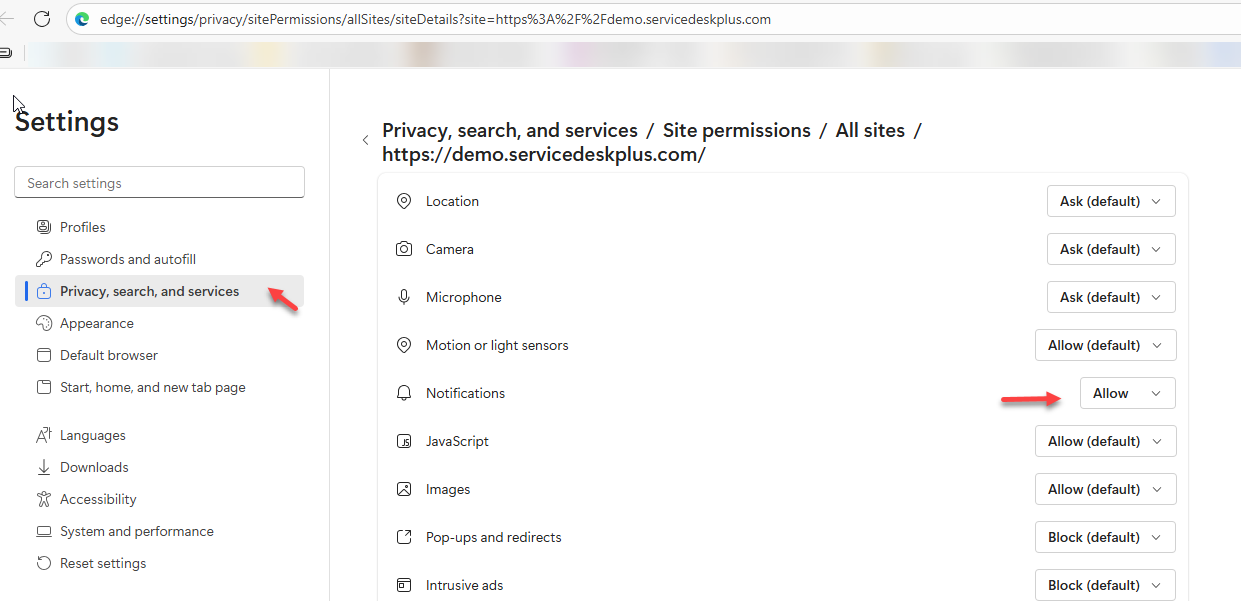Open the Location permission dropdown

1111,201
